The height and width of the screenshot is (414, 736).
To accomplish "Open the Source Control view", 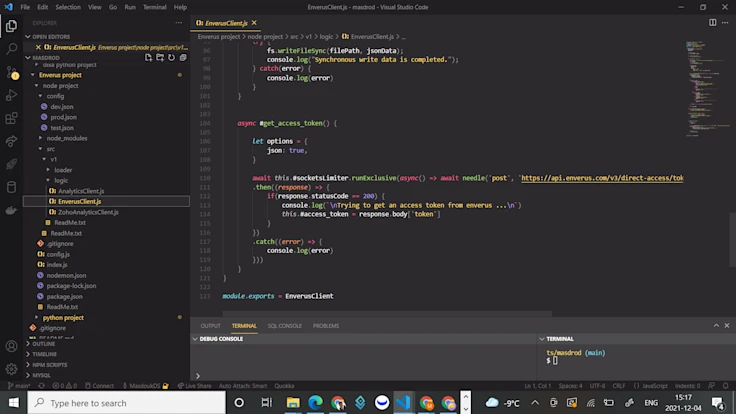I will point(11,72).
